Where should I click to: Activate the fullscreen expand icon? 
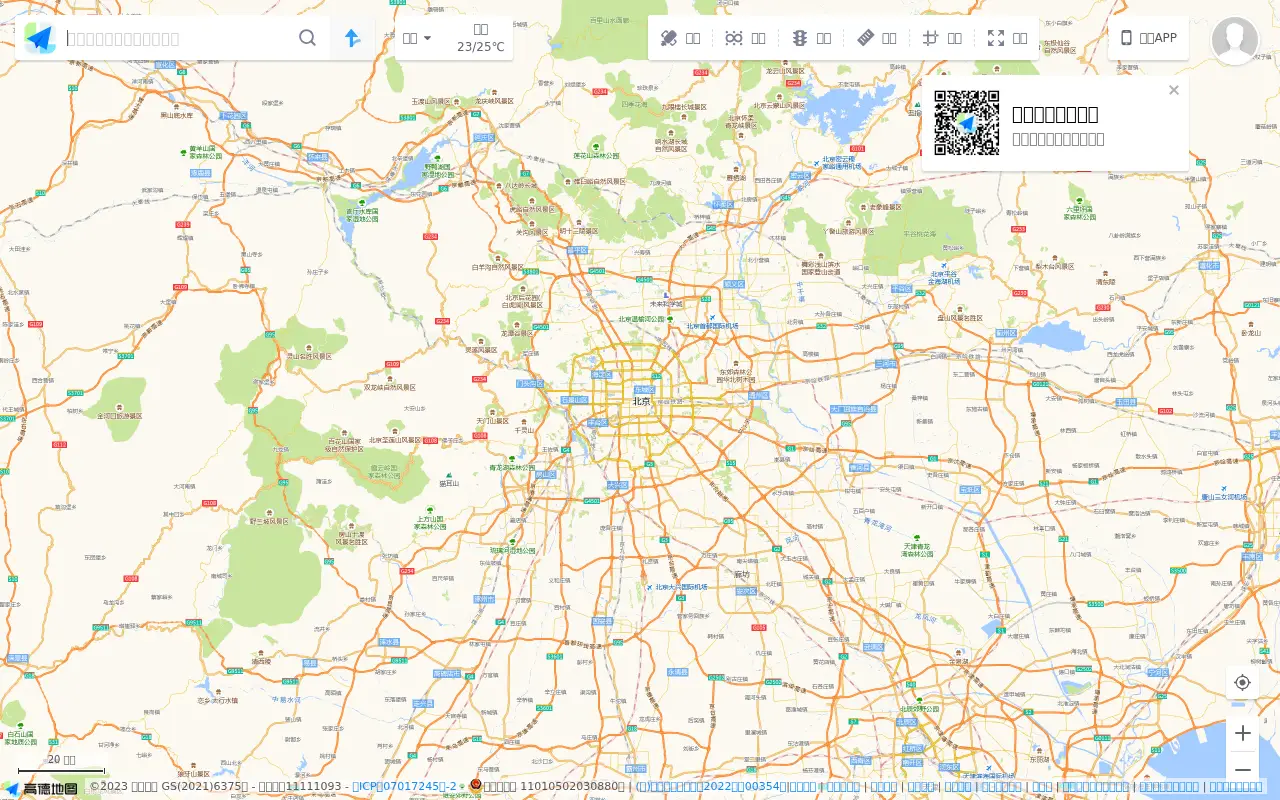coord(1007,38)
